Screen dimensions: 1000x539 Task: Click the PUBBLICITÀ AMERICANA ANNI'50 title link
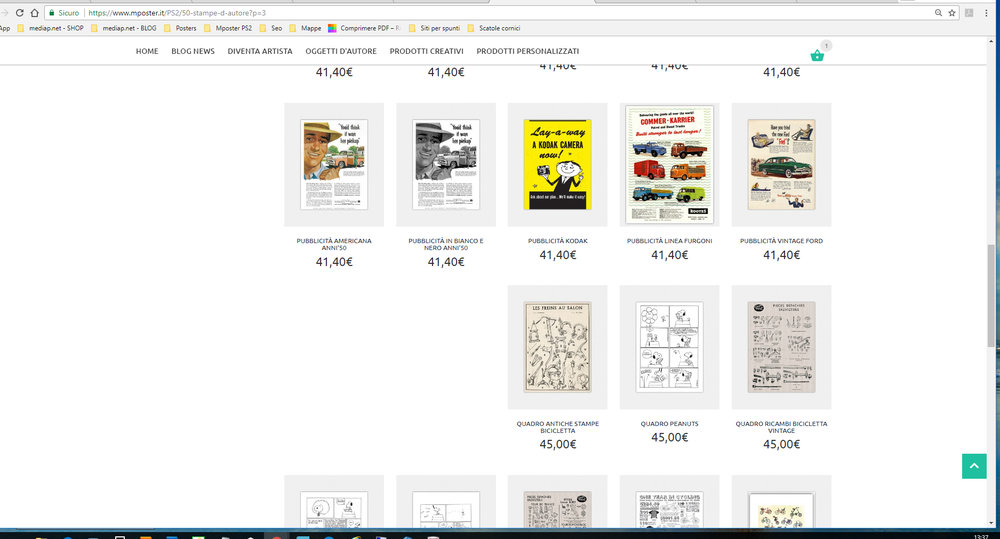[334, 244]
